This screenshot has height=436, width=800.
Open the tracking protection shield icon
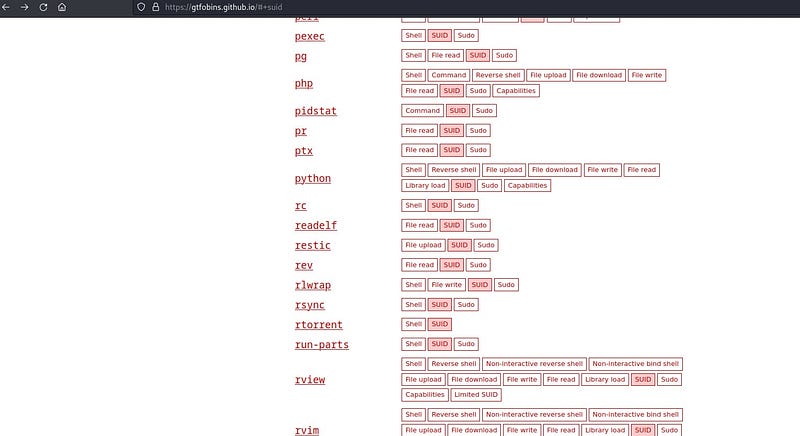click(141, 7)
